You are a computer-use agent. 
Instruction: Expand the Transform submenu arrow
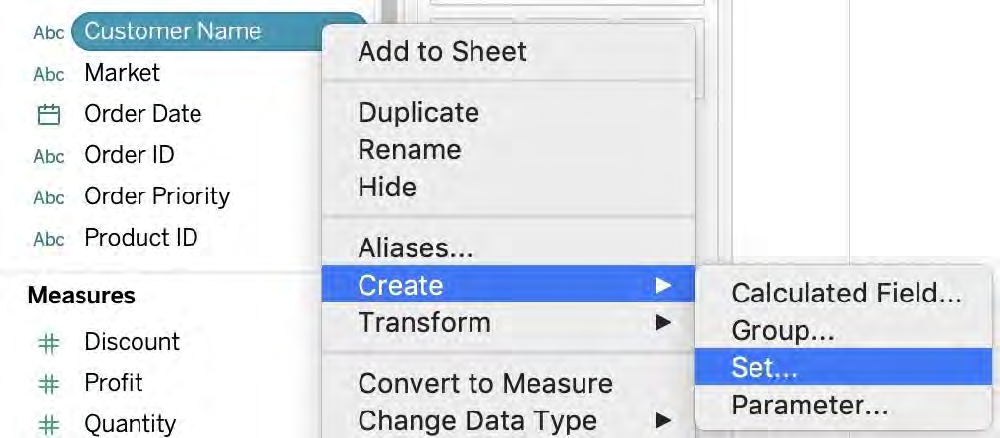[x=663, y=323]
